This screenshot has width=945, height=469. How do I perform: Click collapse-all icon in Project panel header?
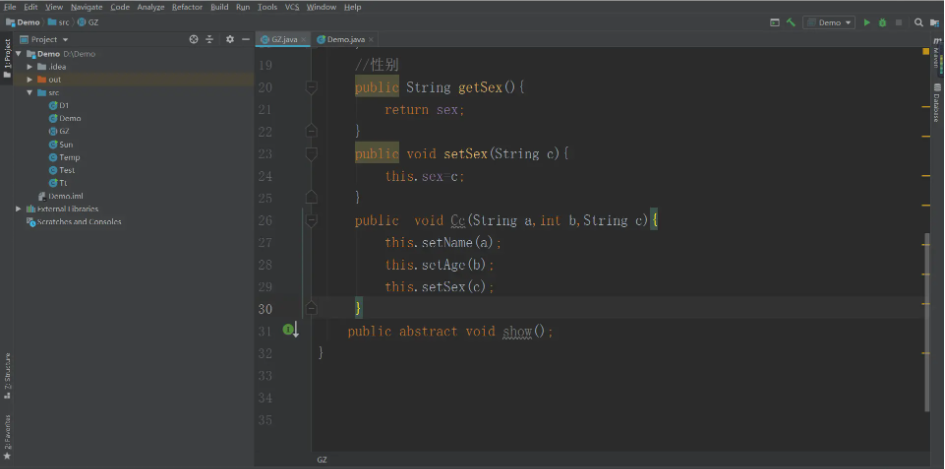click(209, 39)
